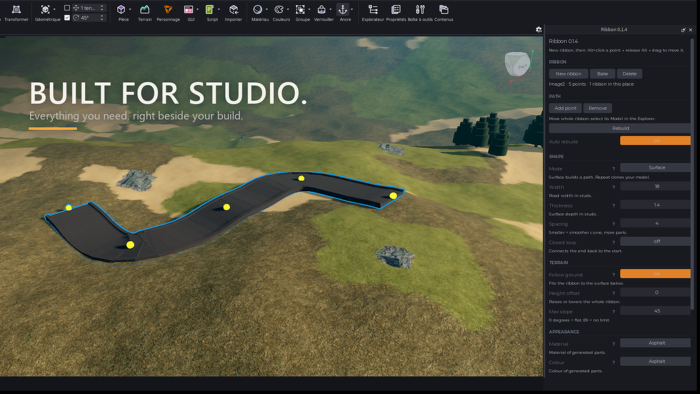Click the Rebuild button
Screen dimensions: 700x394
click(620, 129)
